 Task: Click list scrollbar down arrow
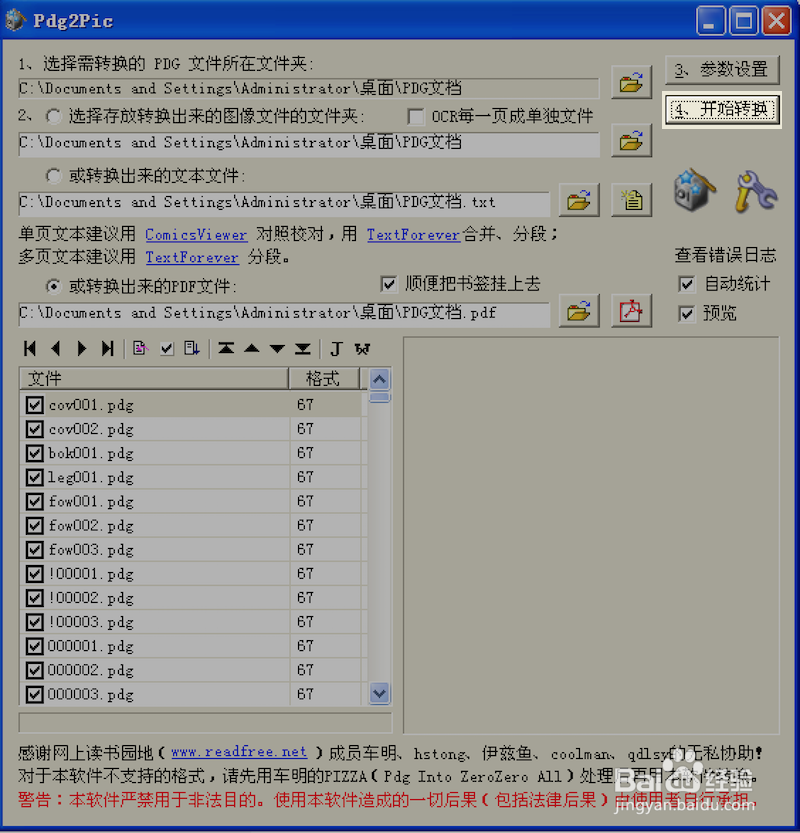[x=379, y=693]
